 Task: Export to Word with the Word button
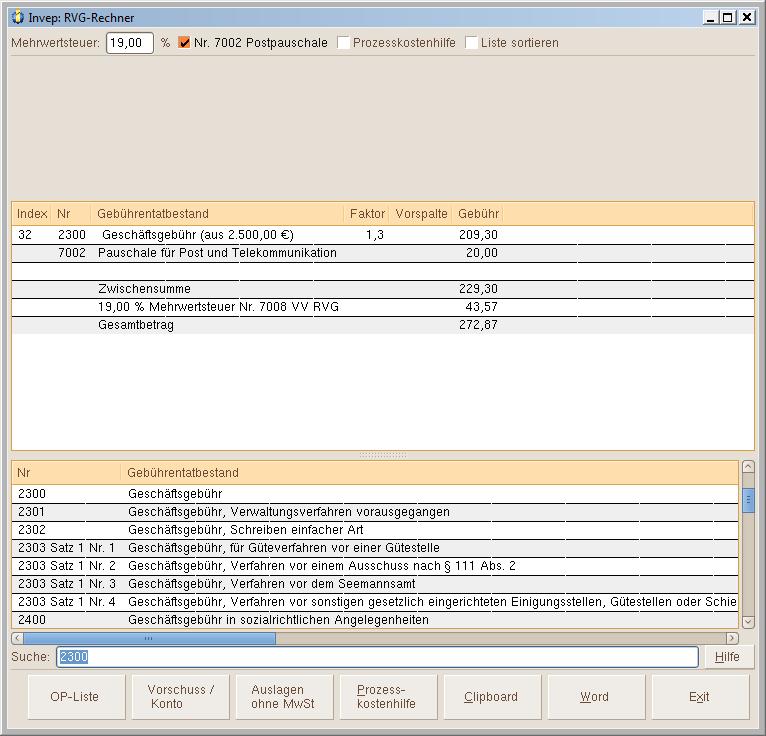click(x=597, y=697)
